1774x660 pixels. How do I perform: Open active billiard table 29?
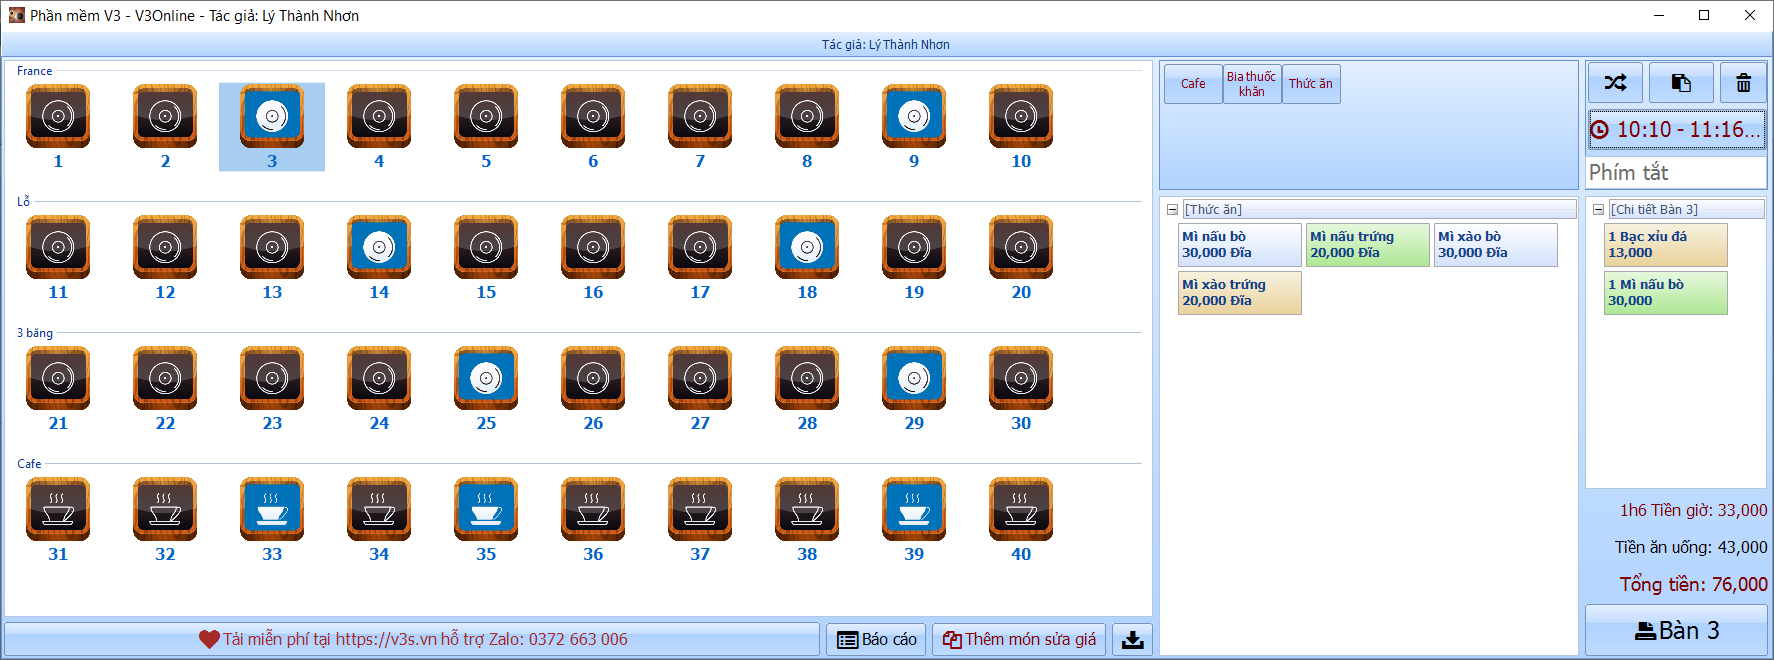(x=914, y=389)
